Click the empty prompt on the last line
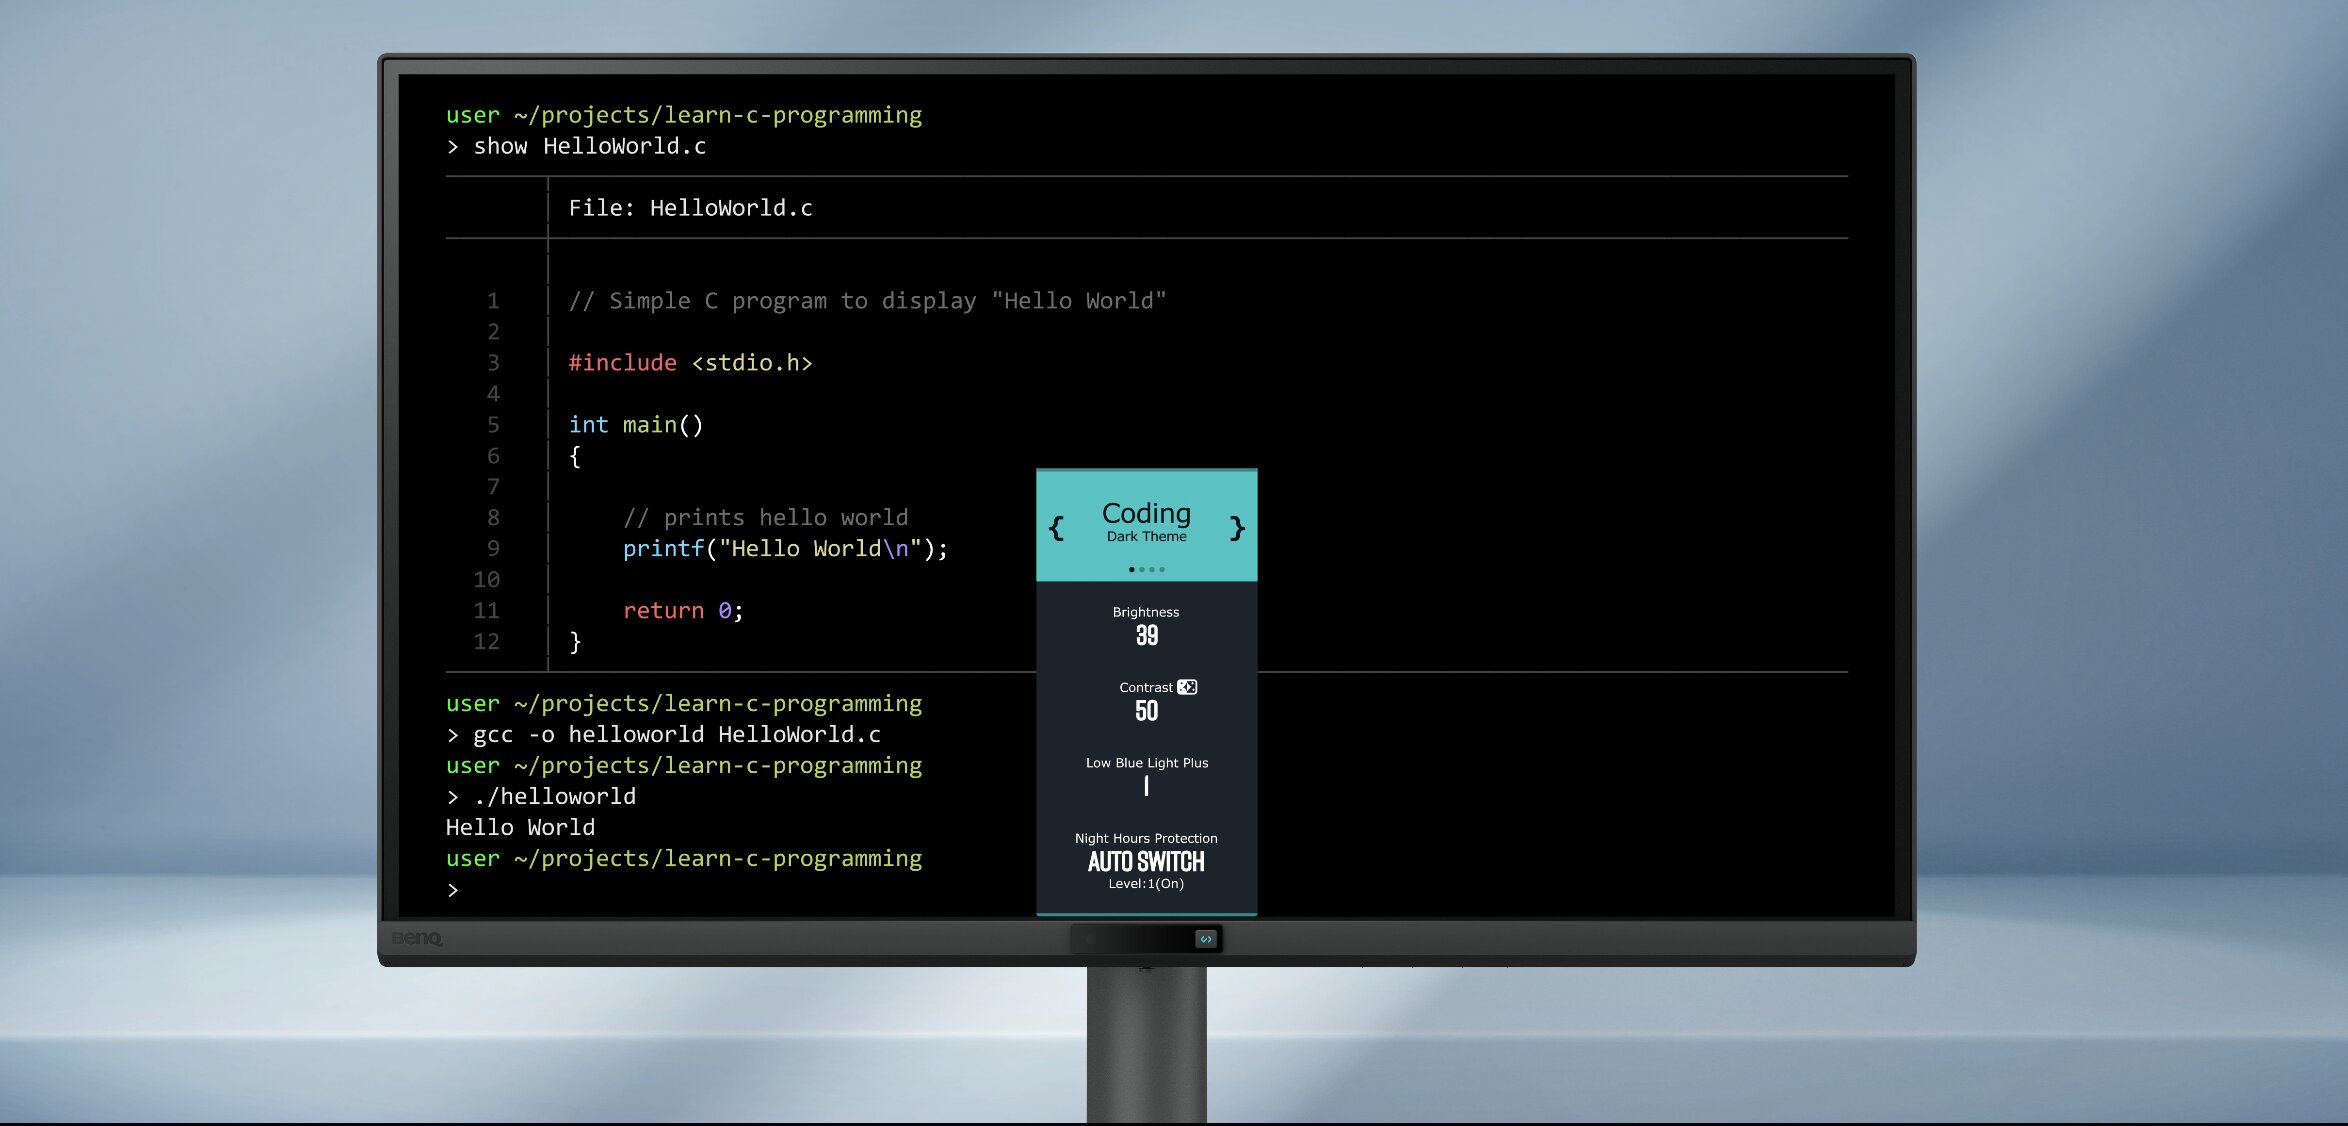2348x1126 pixels. [453, 890]
